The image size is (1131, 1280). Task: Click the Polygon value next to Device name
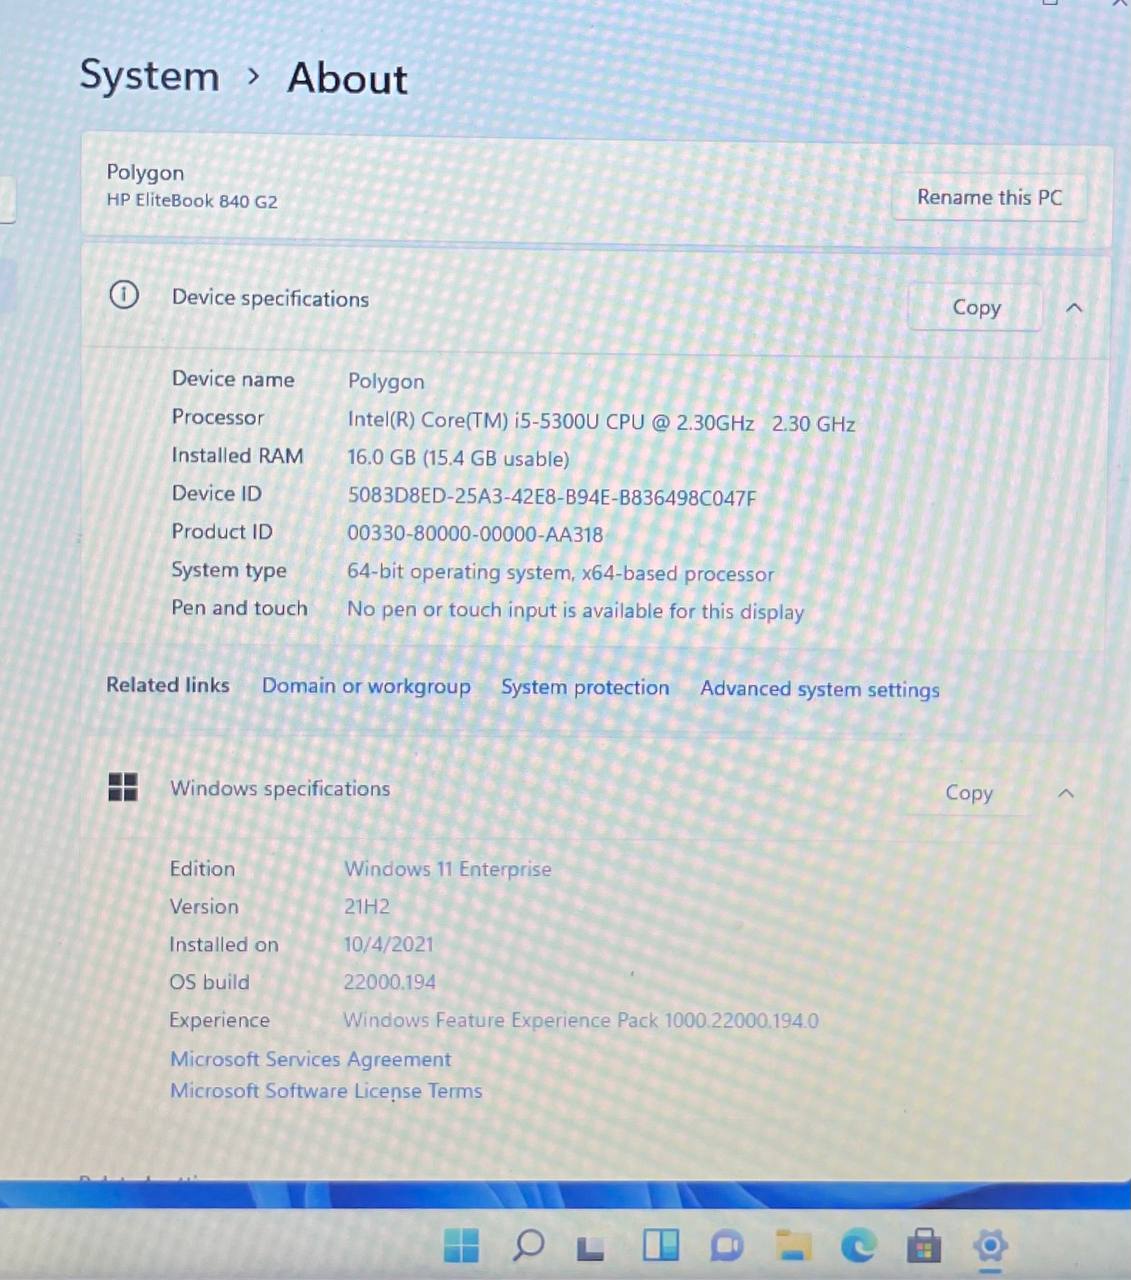point(386,381)
